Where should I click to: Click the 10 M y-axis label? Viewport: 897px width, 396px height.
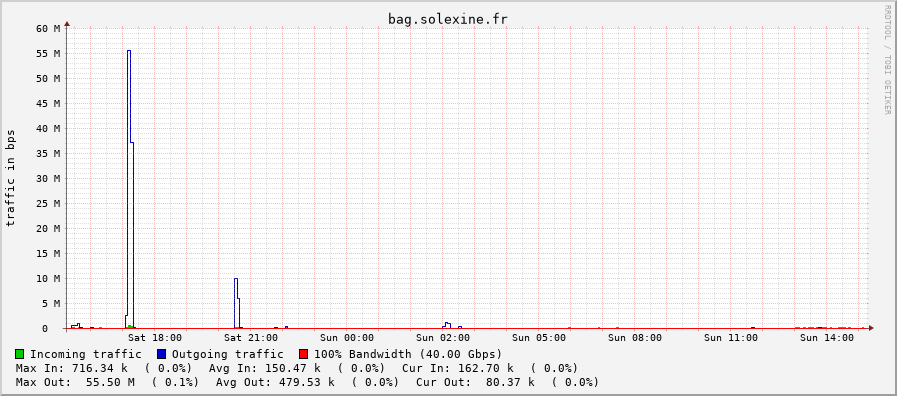tap(48, 279)
